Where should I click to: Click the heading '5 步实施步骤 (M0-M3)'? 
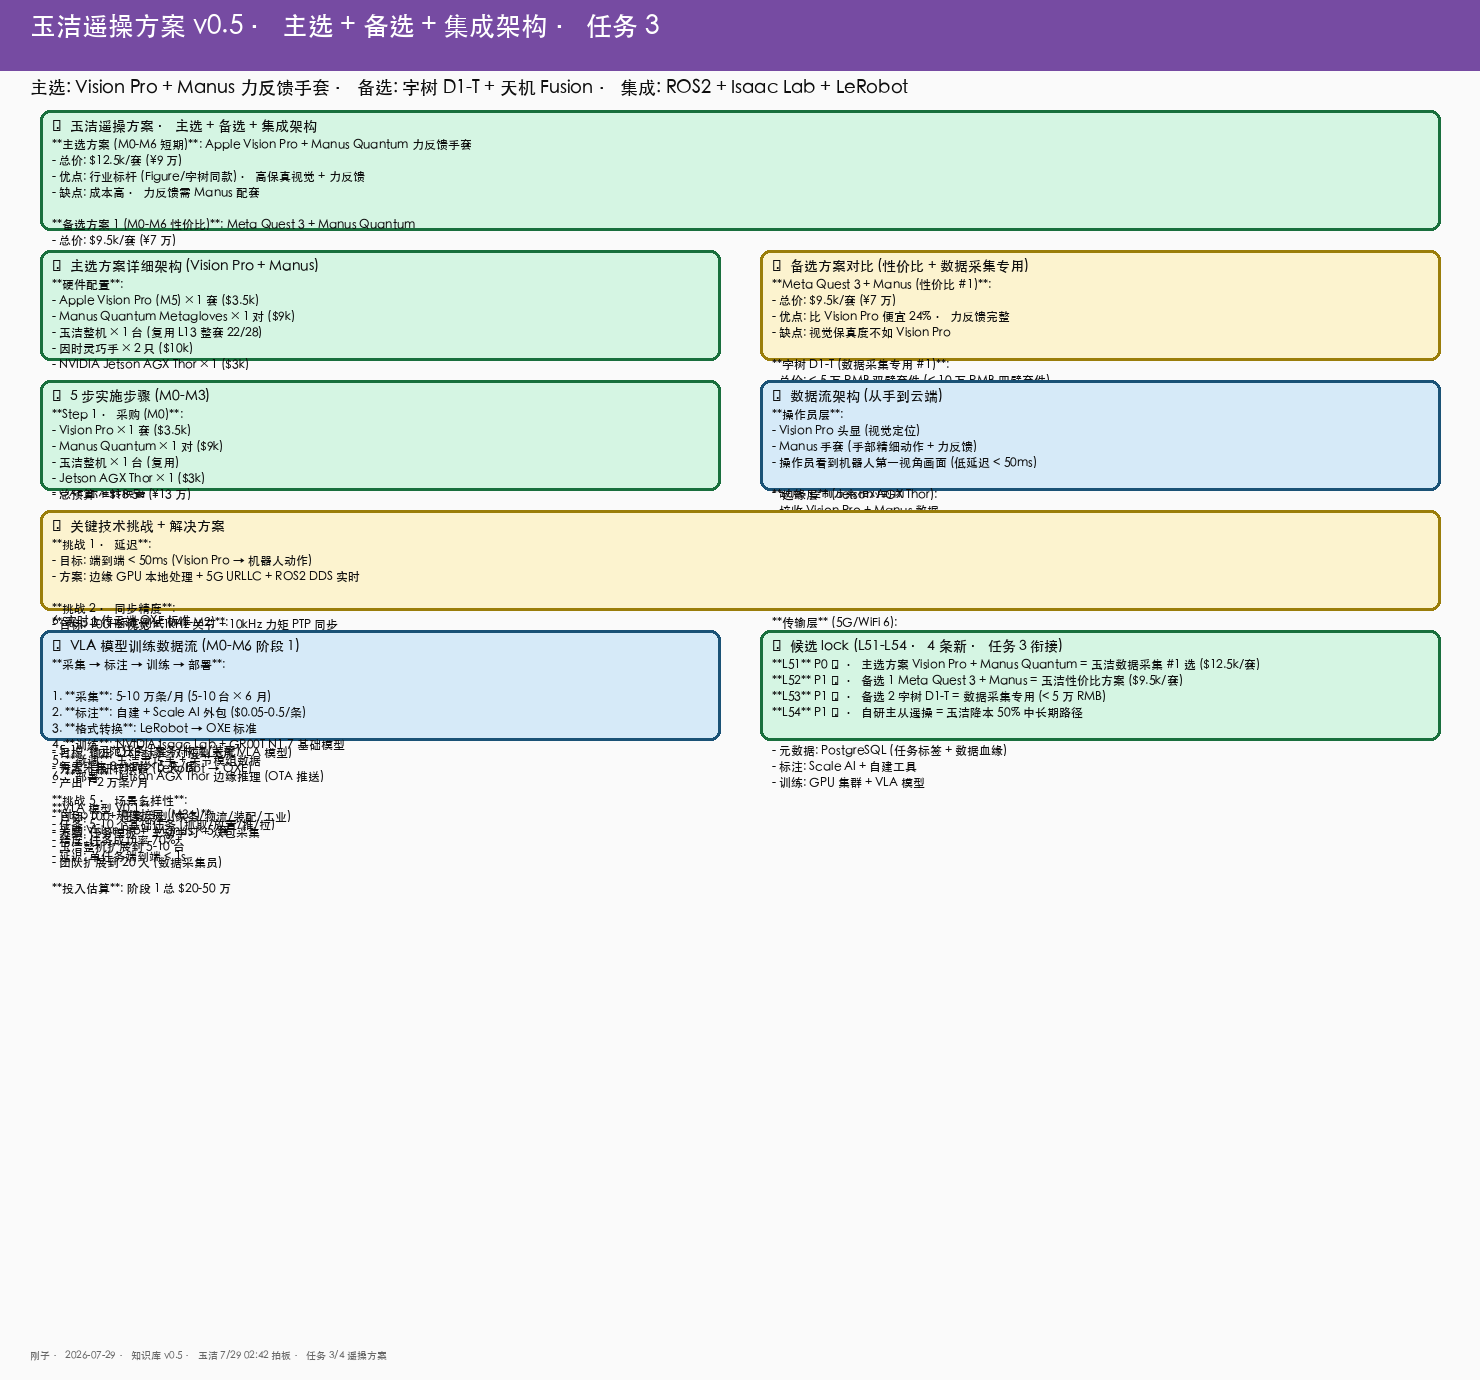[140, 396]
